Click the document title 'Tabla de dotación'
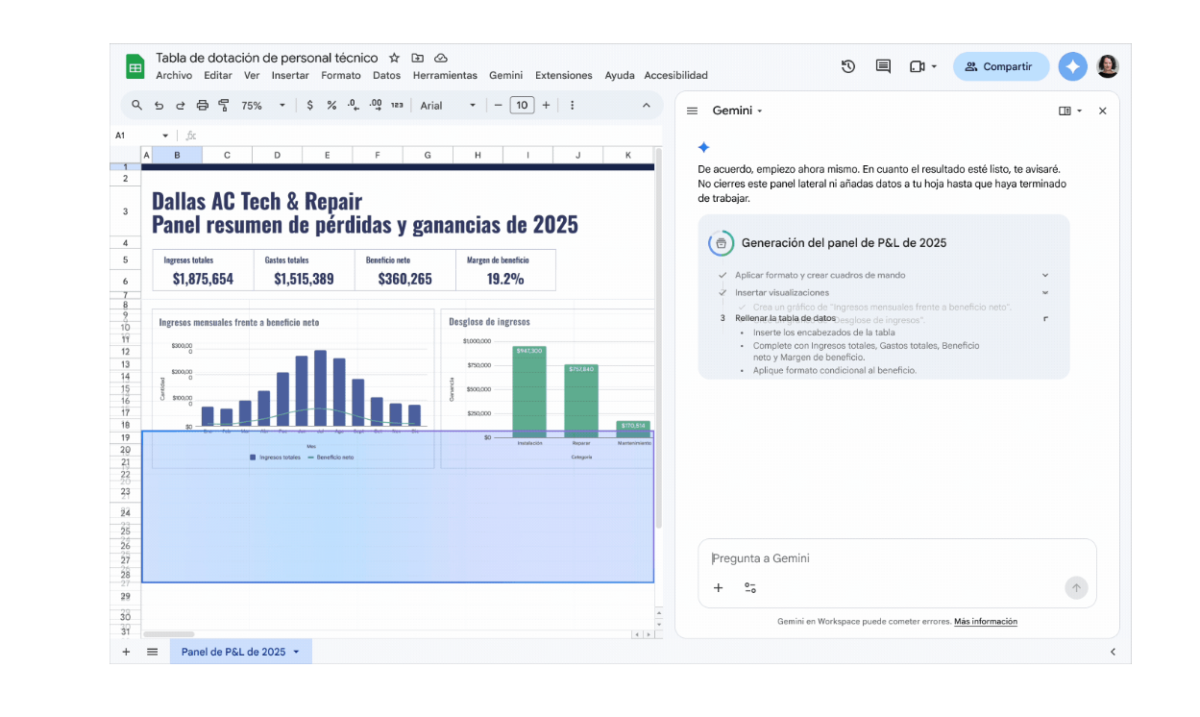Viewport: 1200px width, 717px height. pyautogui.click(x=267, y=58)
